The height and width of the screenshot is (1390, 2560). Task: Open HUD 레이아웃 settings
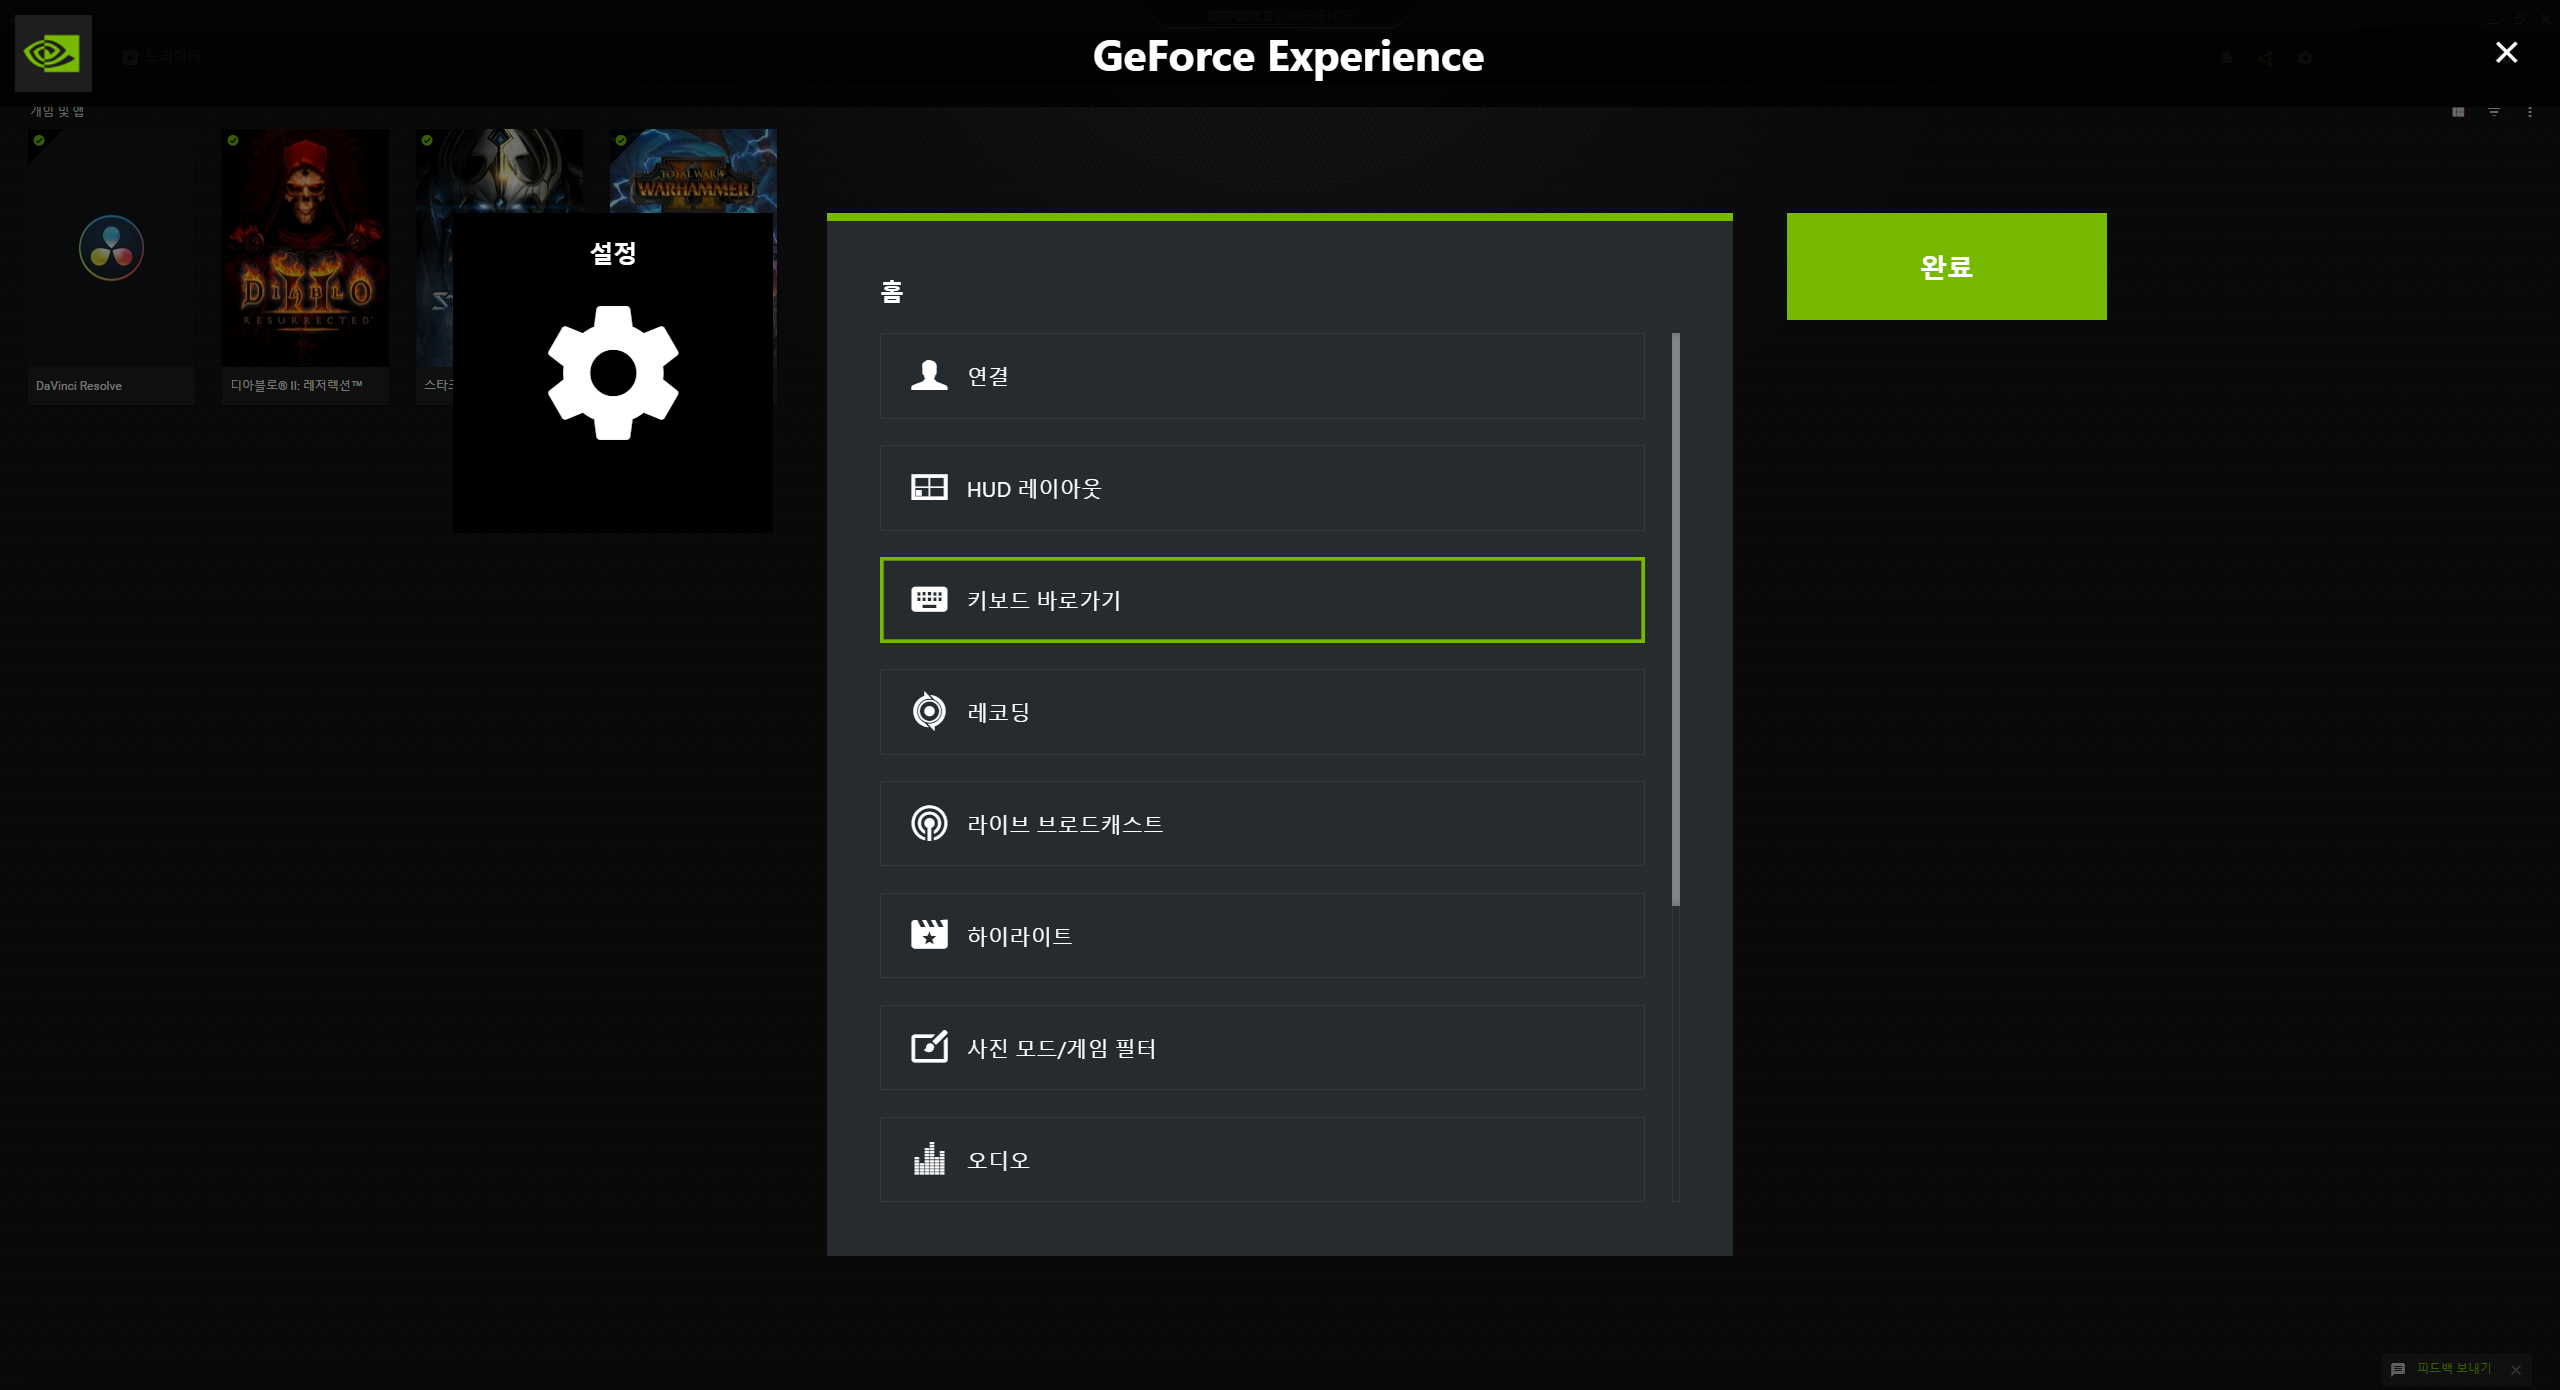point(1262,488)
